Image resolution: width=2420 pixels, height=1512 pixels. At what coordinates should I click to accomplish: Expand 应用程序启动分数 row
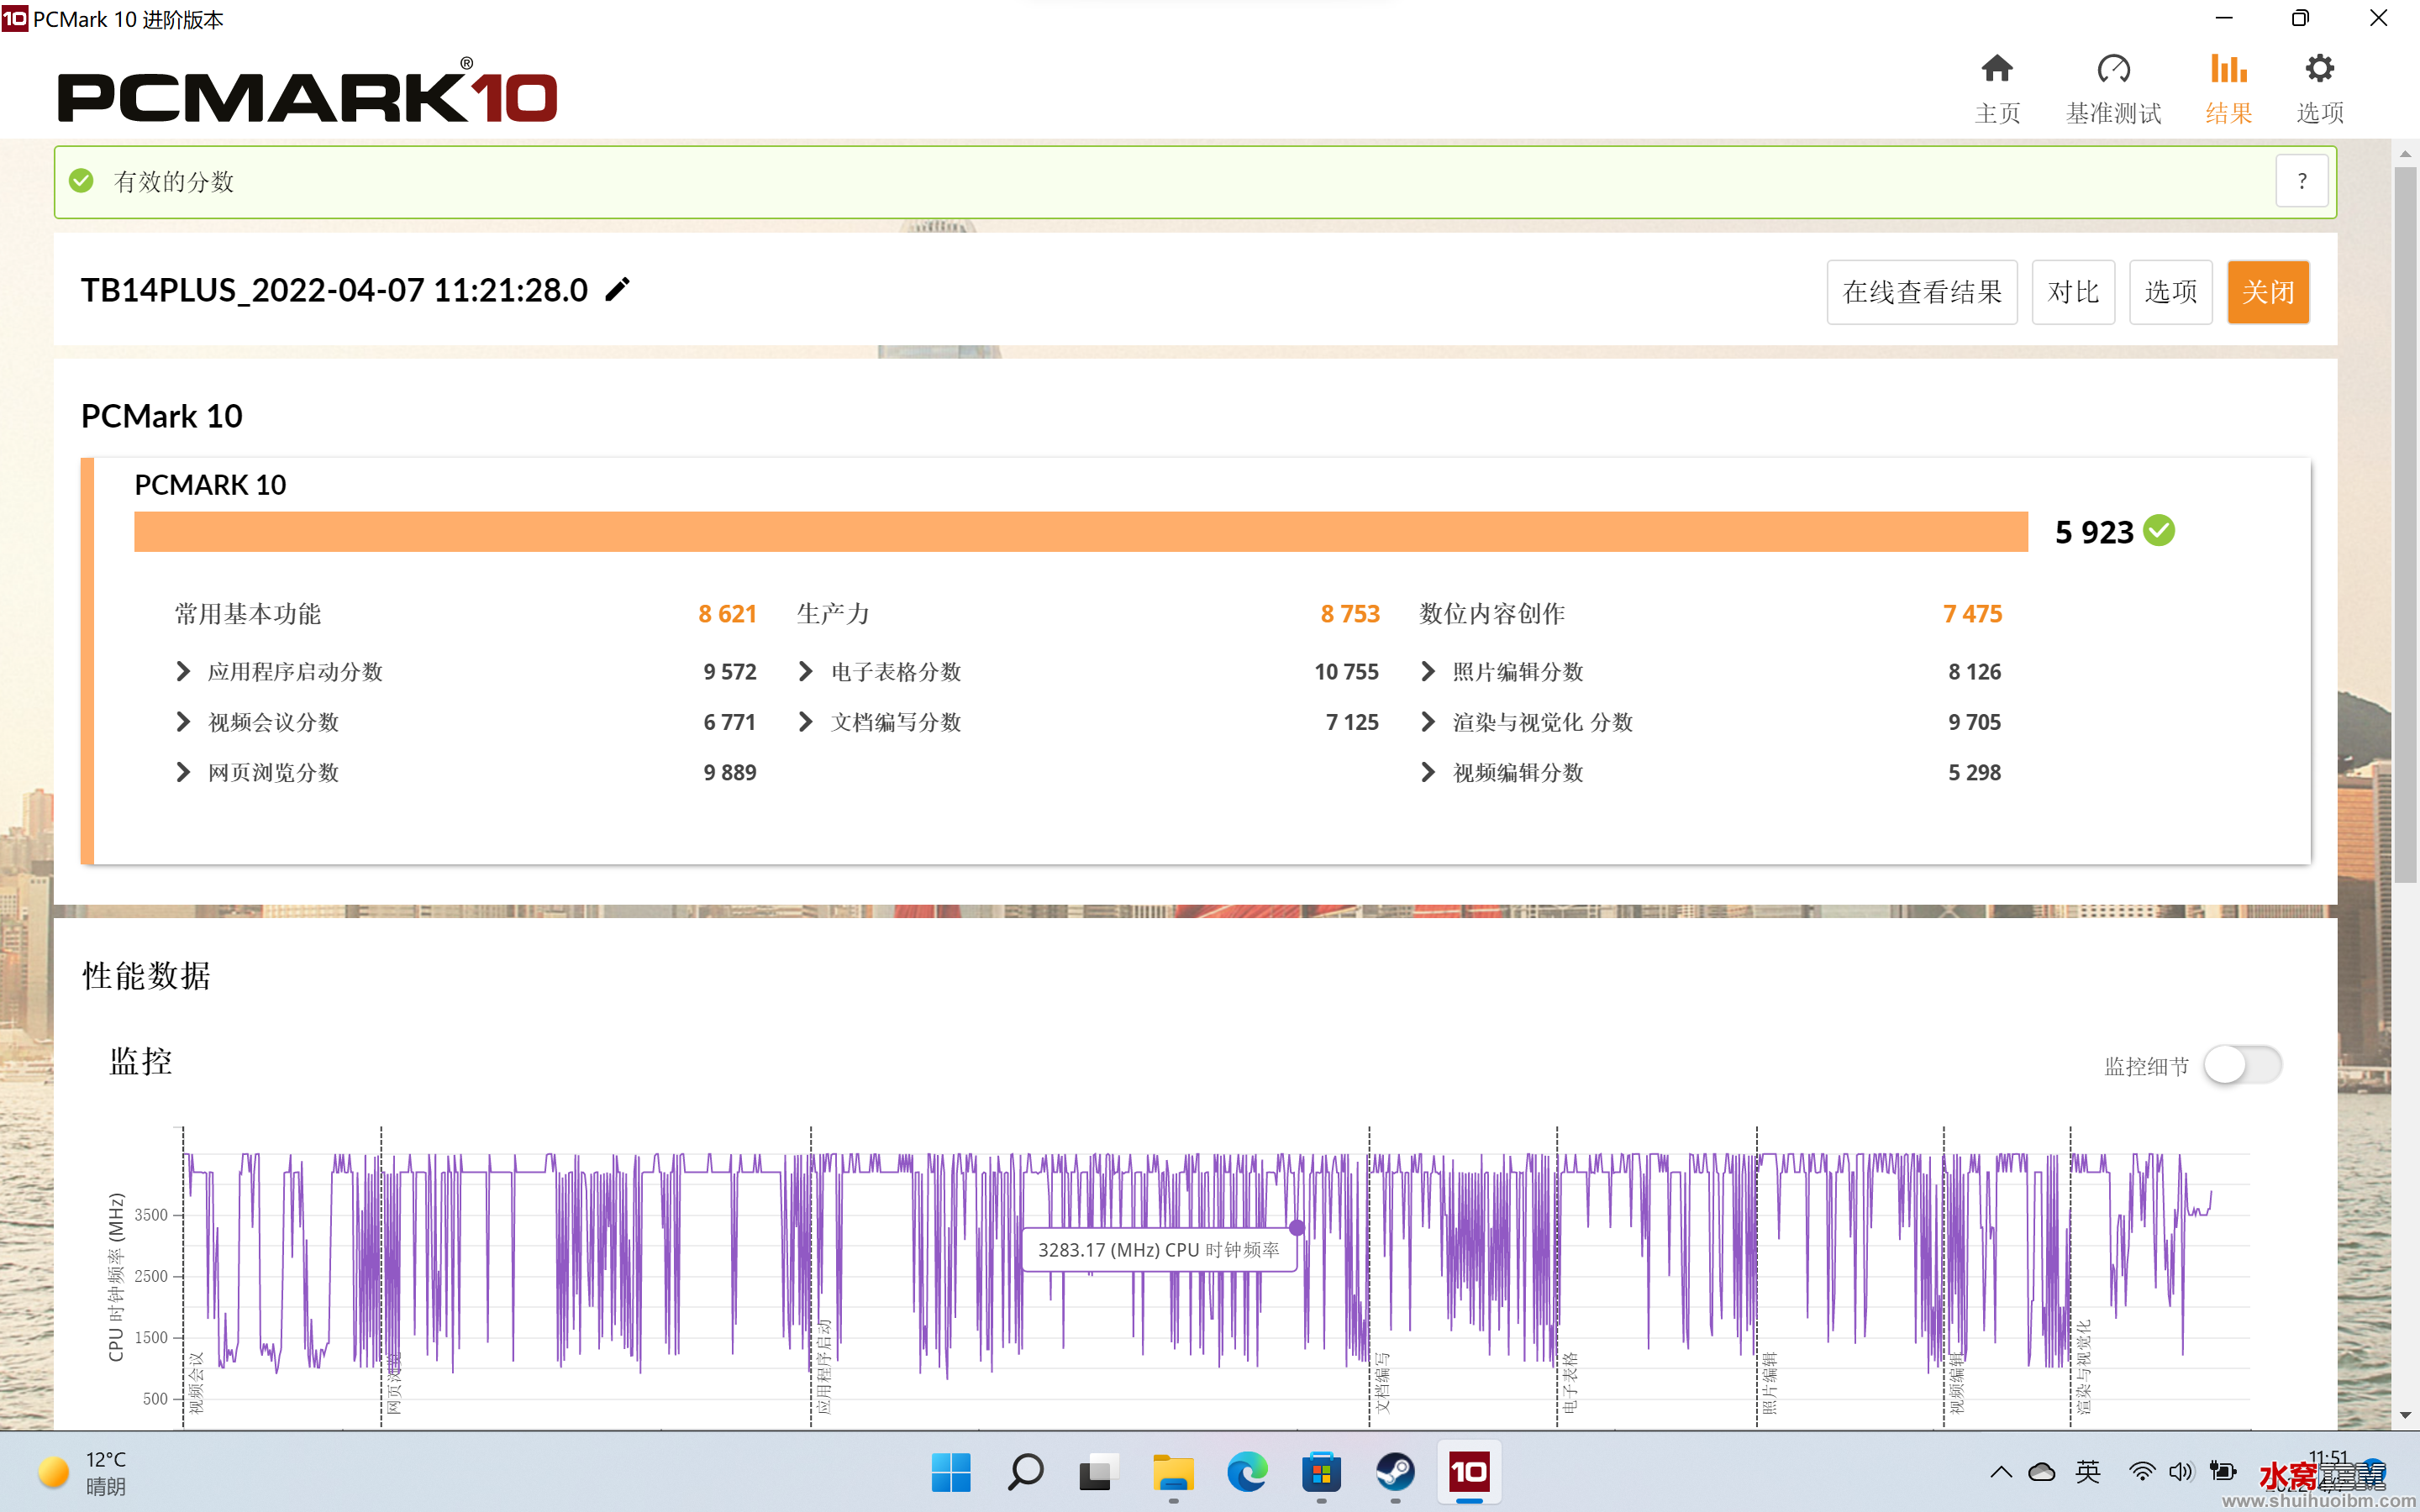coord(182,672)
